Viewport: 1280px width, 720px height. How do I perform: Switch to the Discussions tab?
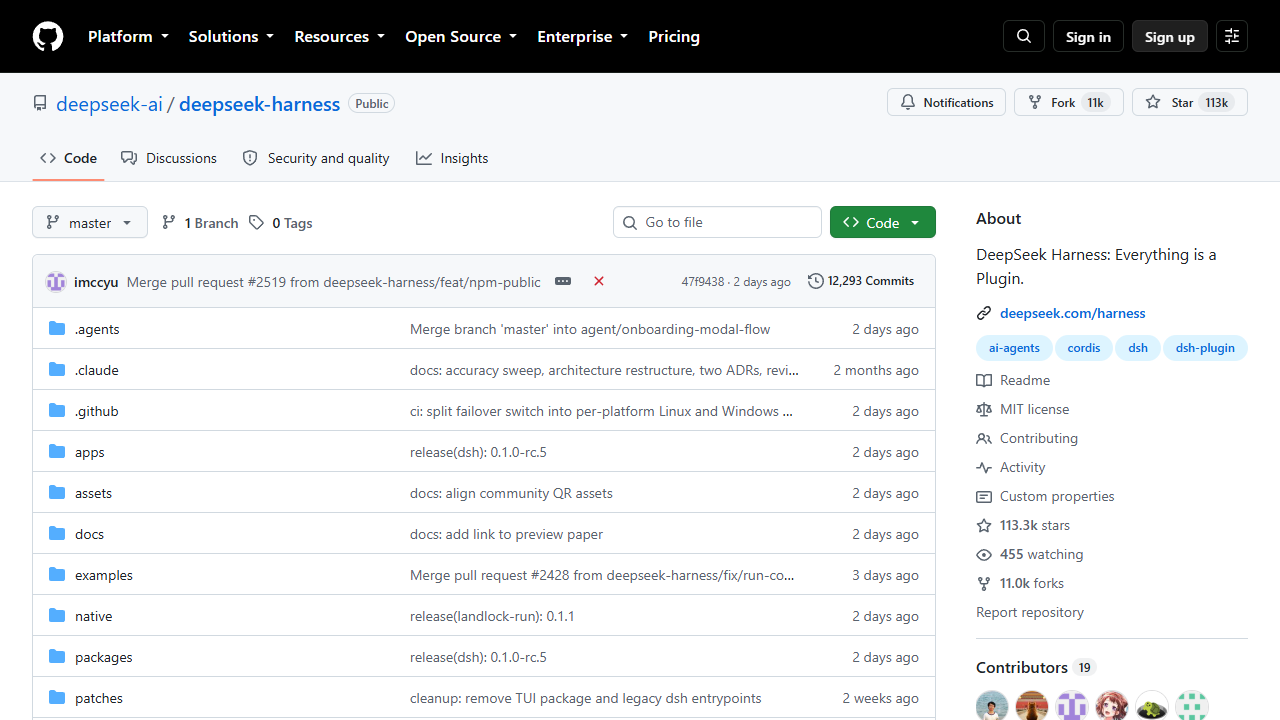pyautogui.click(x=168, y=158)
